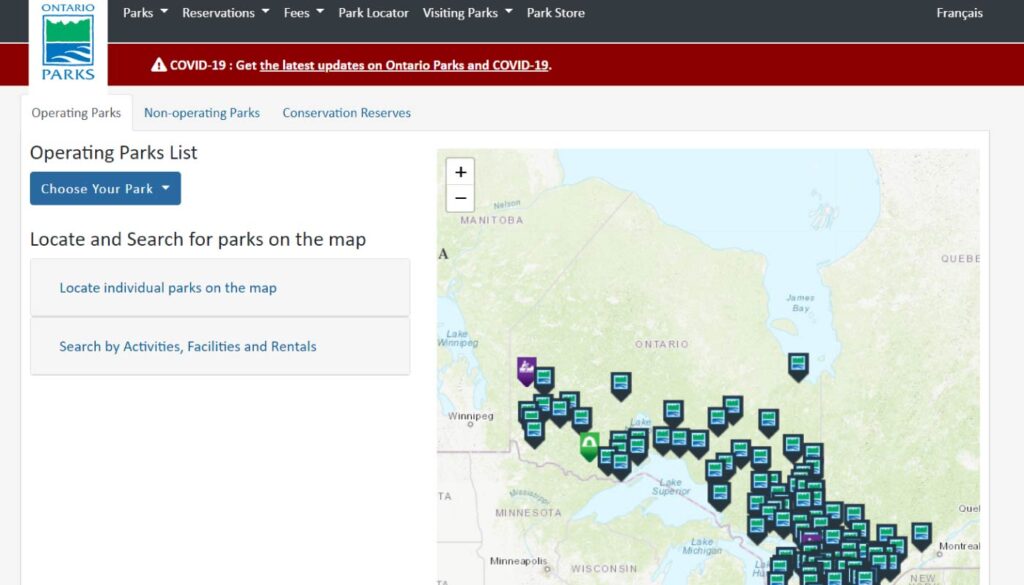1024x585 pixels.
Task: Switch site language to Français
Action: coord(959,13)
